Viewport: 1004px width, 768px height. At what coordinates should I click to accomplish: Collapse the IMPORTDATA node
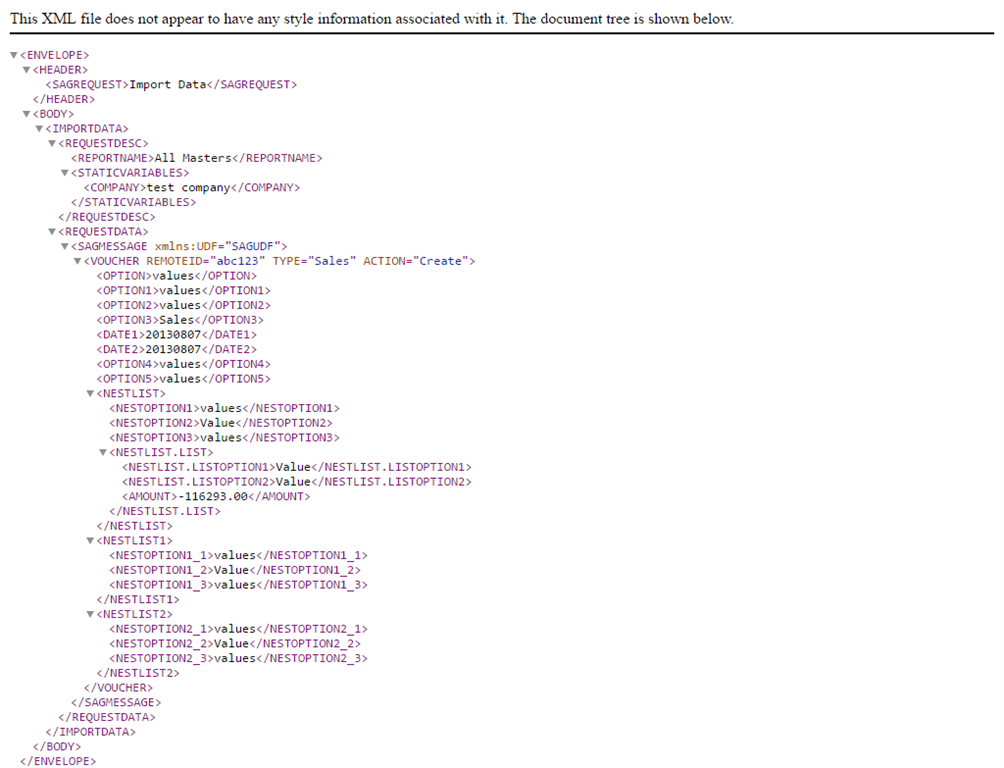click(x=39, y=129)
